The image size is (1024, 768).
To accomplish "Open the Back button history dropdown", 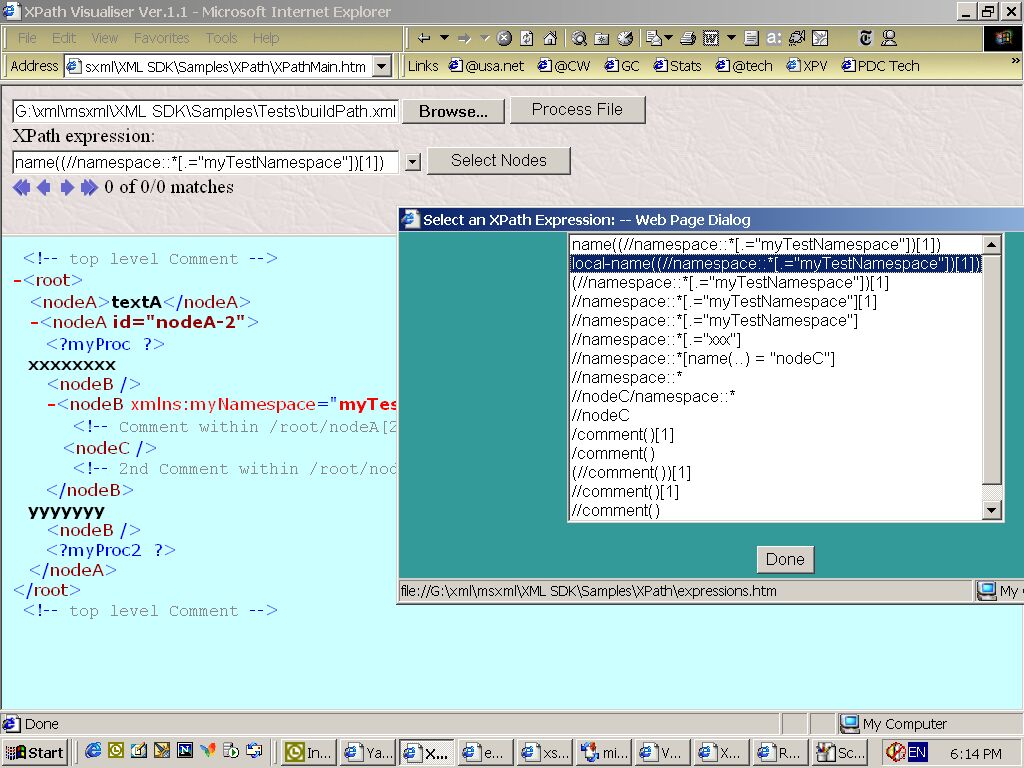I will (444, 39).
